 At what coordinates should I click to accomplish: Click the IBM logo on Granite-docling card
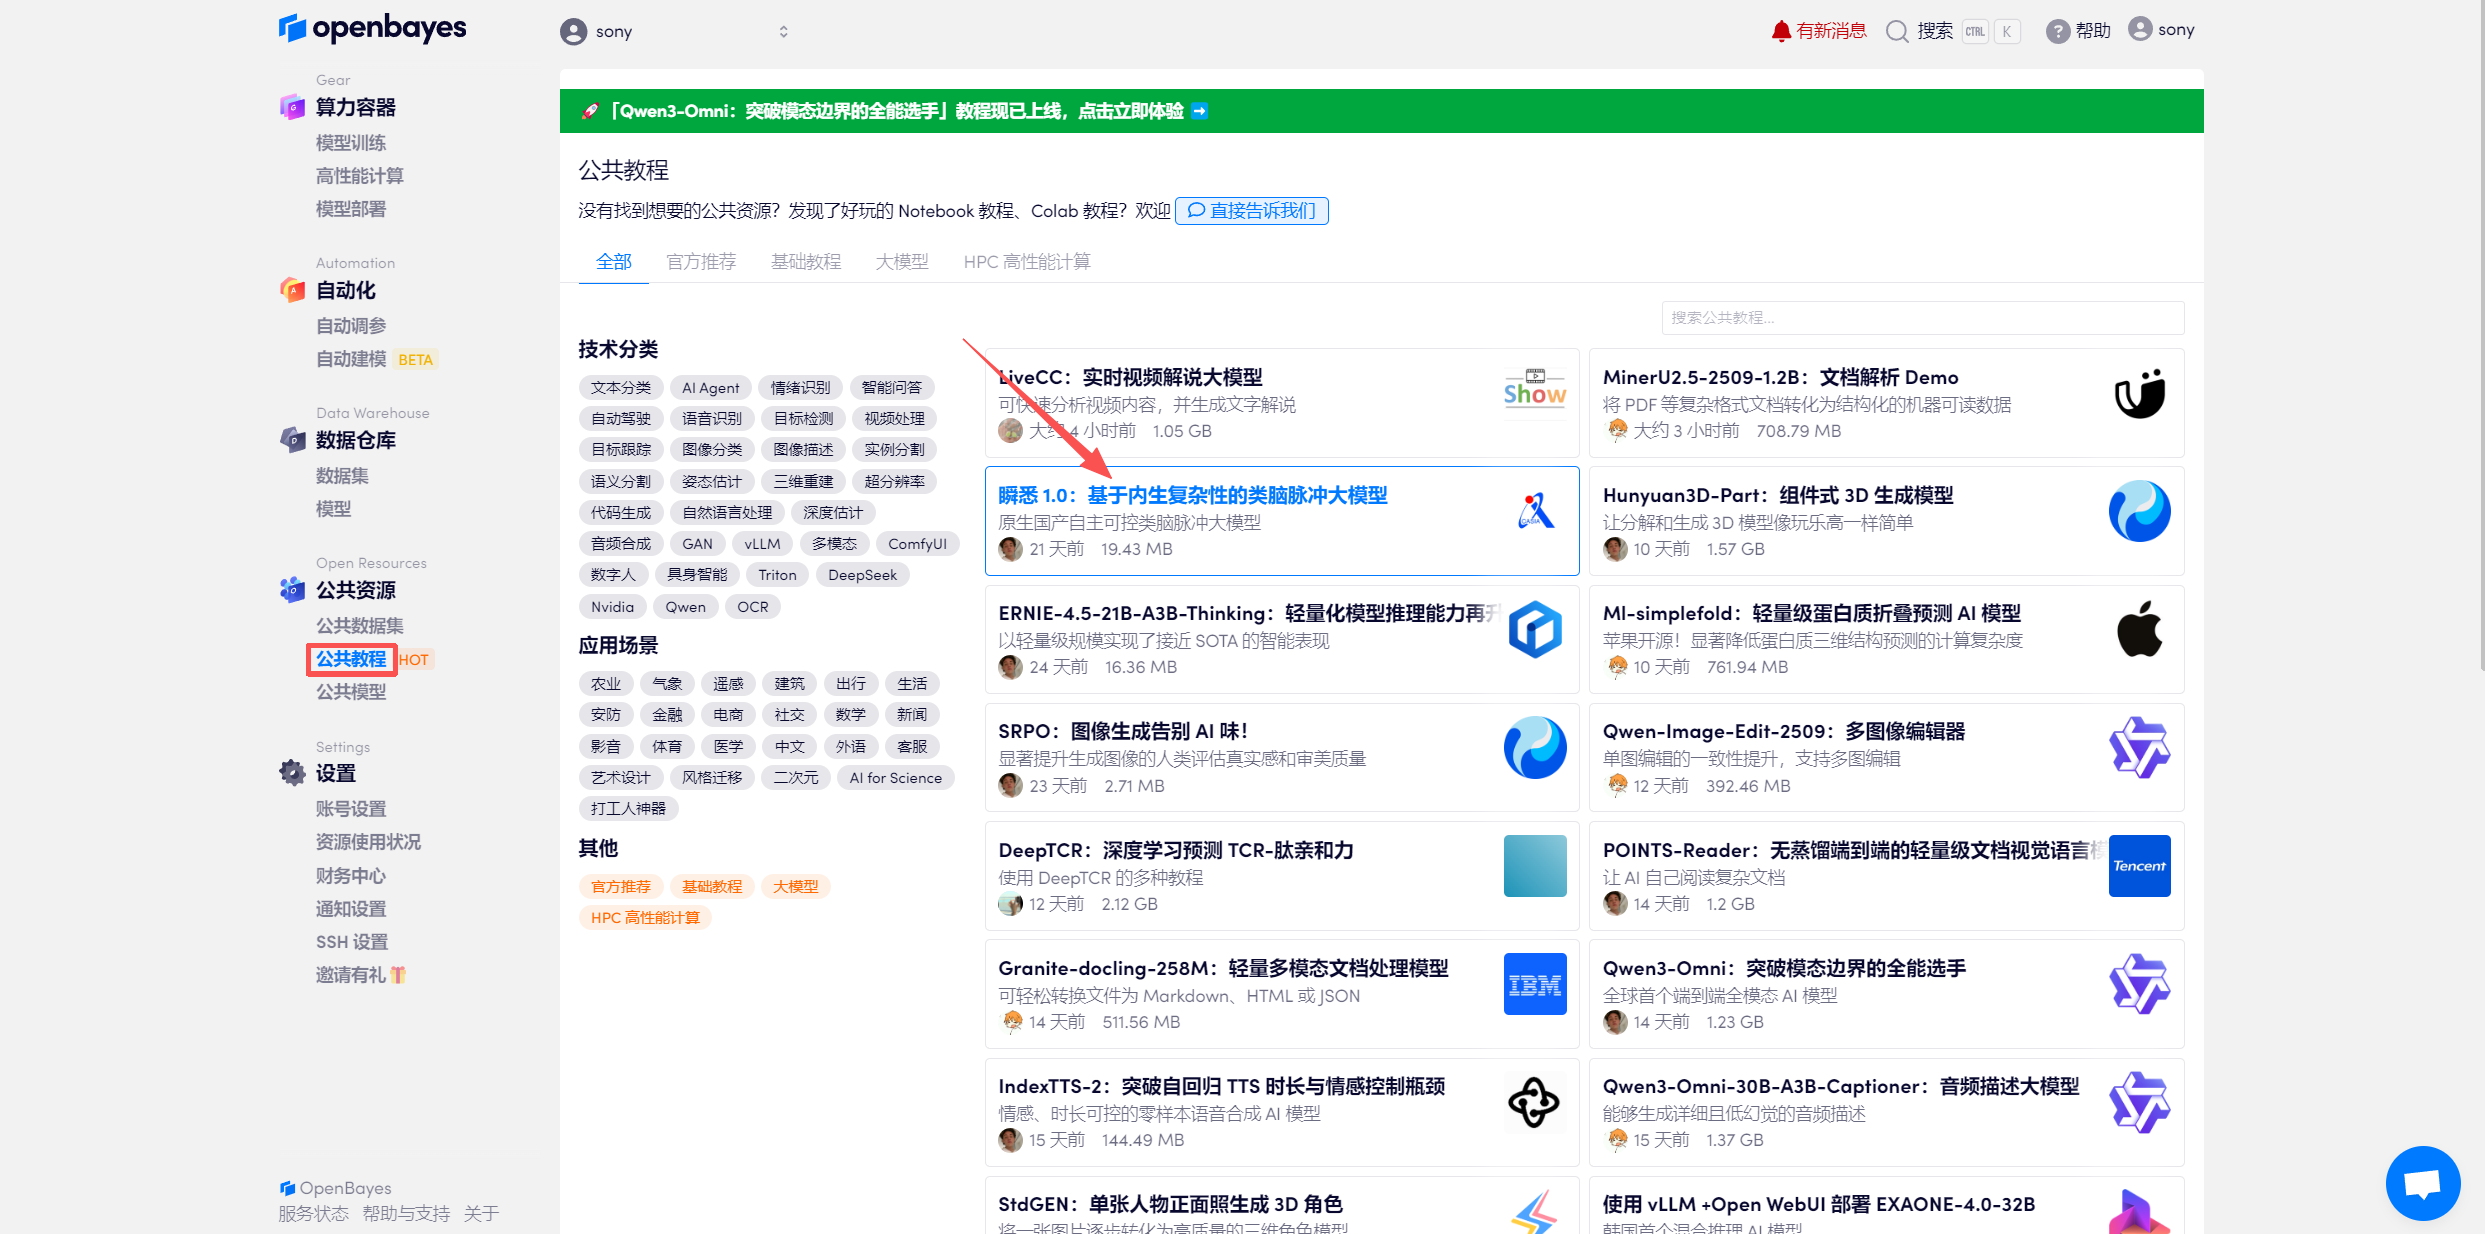pos(1535,984)
